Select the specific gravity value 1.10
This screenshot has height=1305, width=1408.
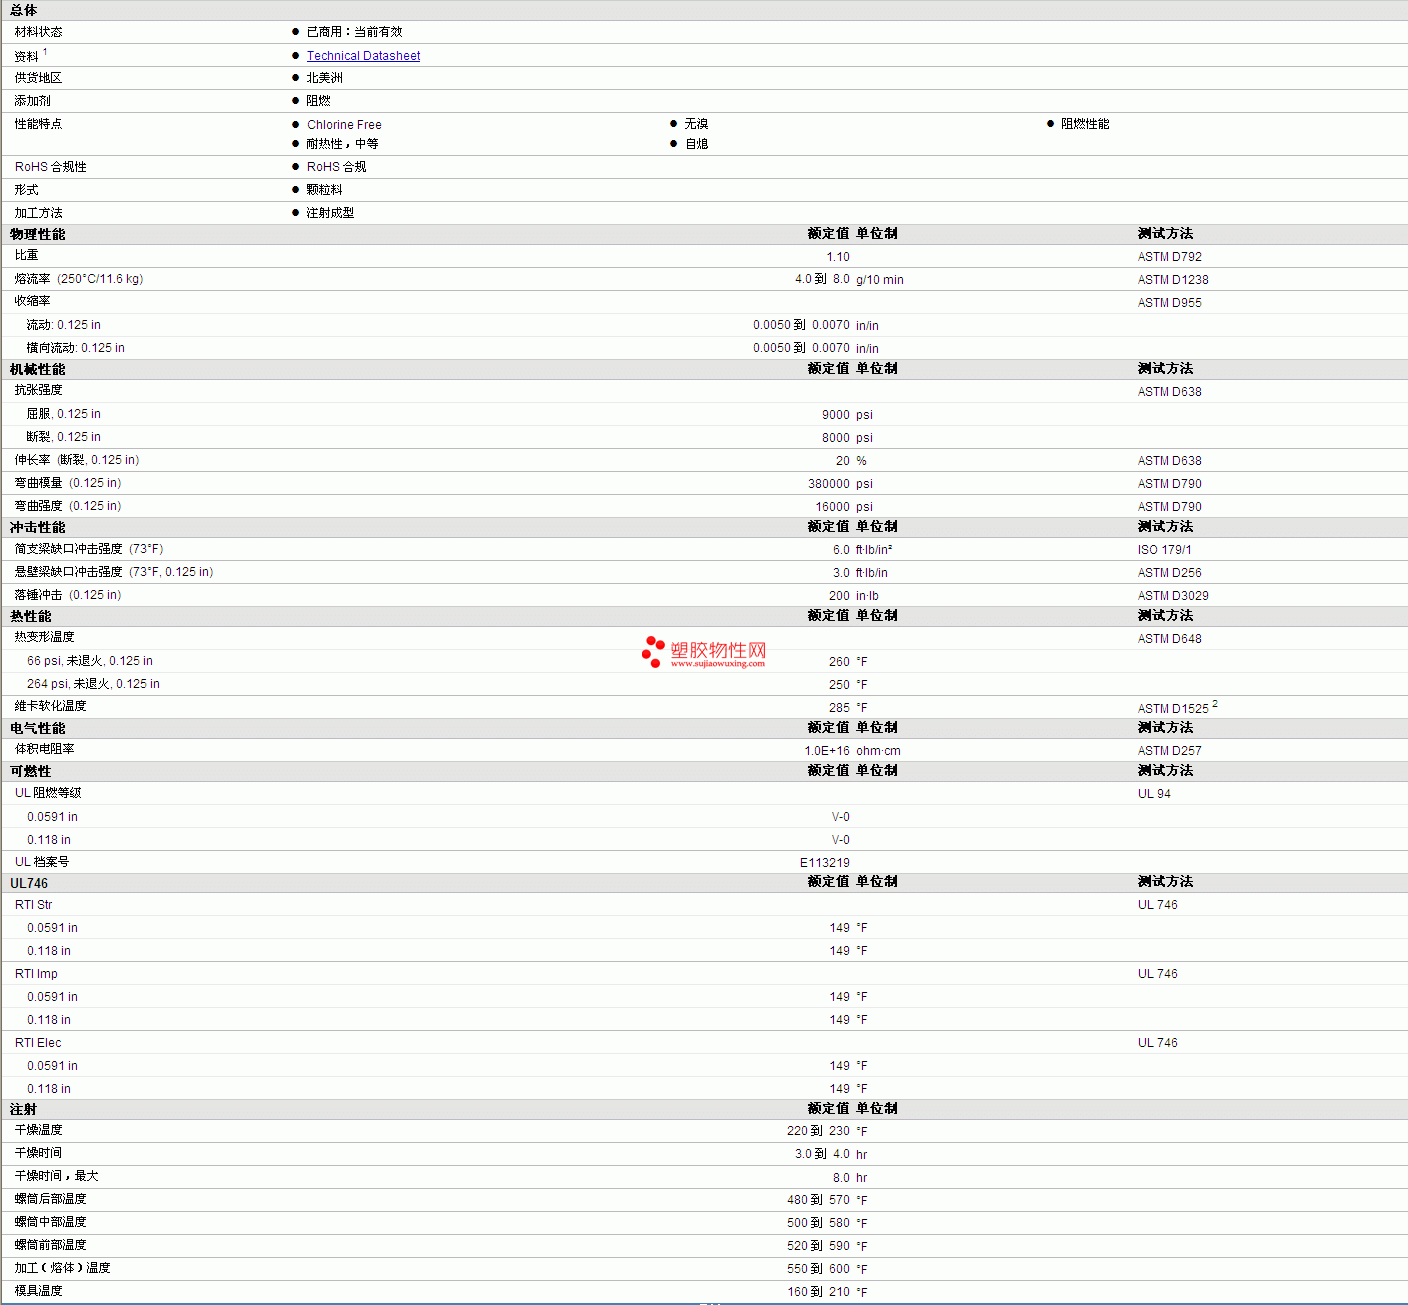[x=838, y=257]
